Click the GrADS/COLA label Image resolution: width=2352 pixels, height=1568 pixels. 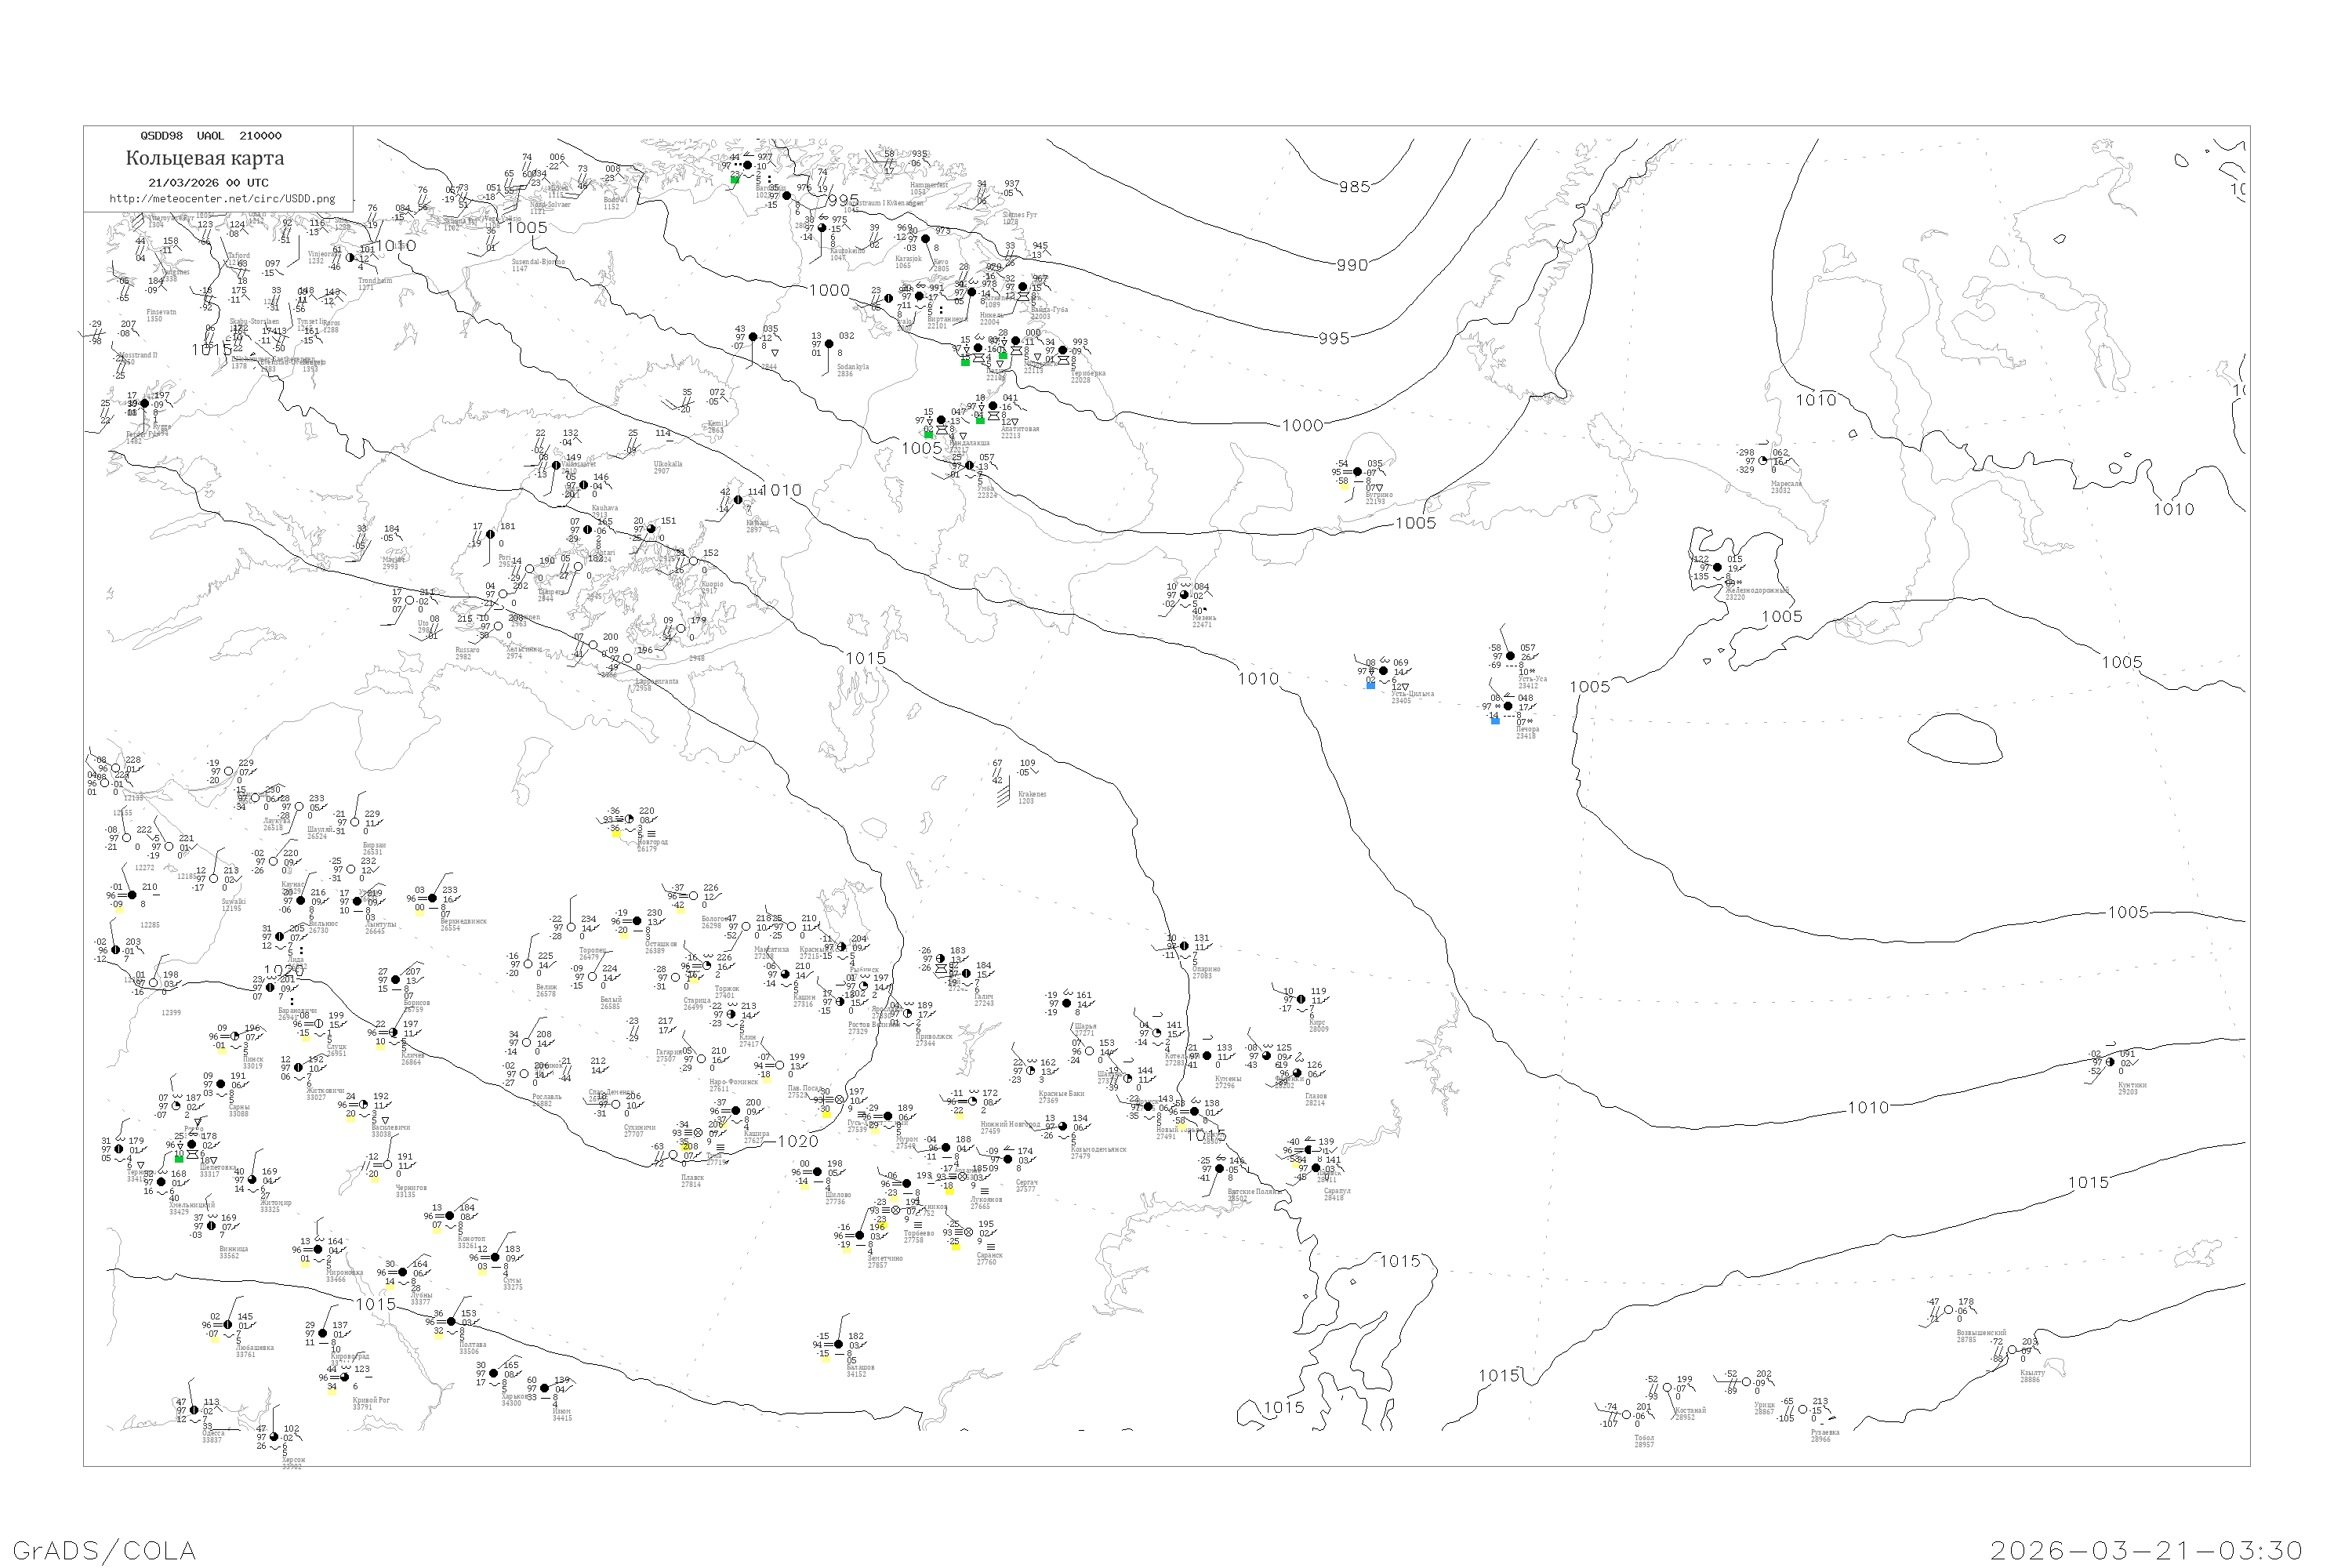point(104,1550)
